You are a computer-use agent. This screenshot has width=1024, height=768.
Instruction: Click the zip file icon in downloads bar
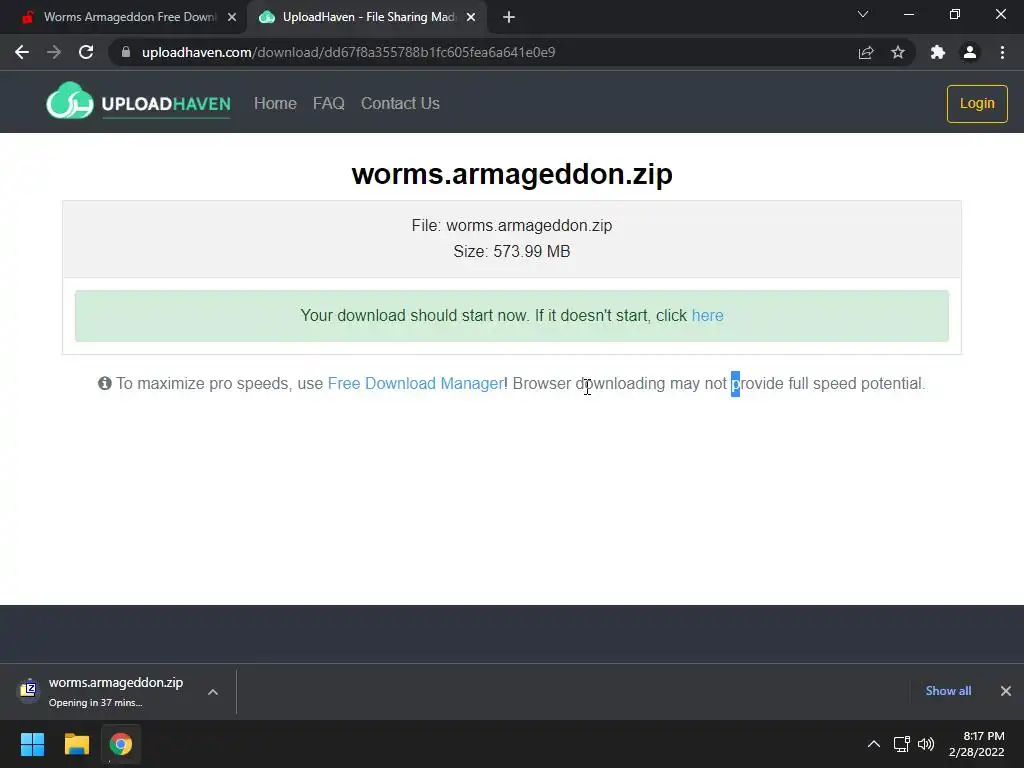tap(29, 690)
